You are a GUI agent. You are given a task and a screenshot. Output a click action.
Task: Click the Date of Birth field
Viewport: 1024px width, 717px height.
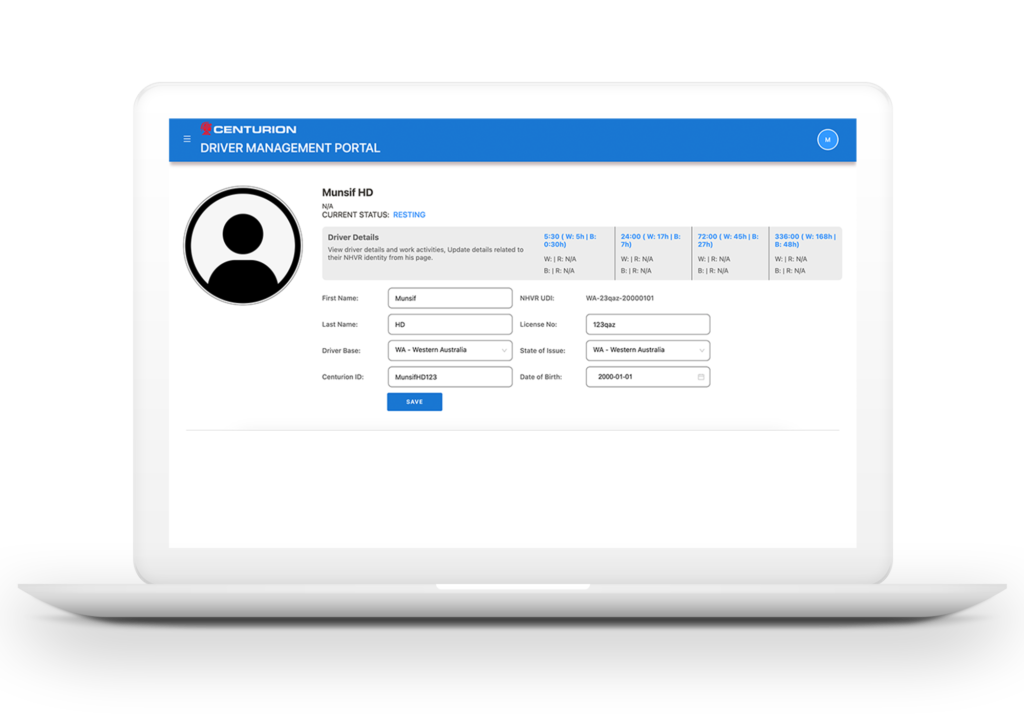(640, 377)
